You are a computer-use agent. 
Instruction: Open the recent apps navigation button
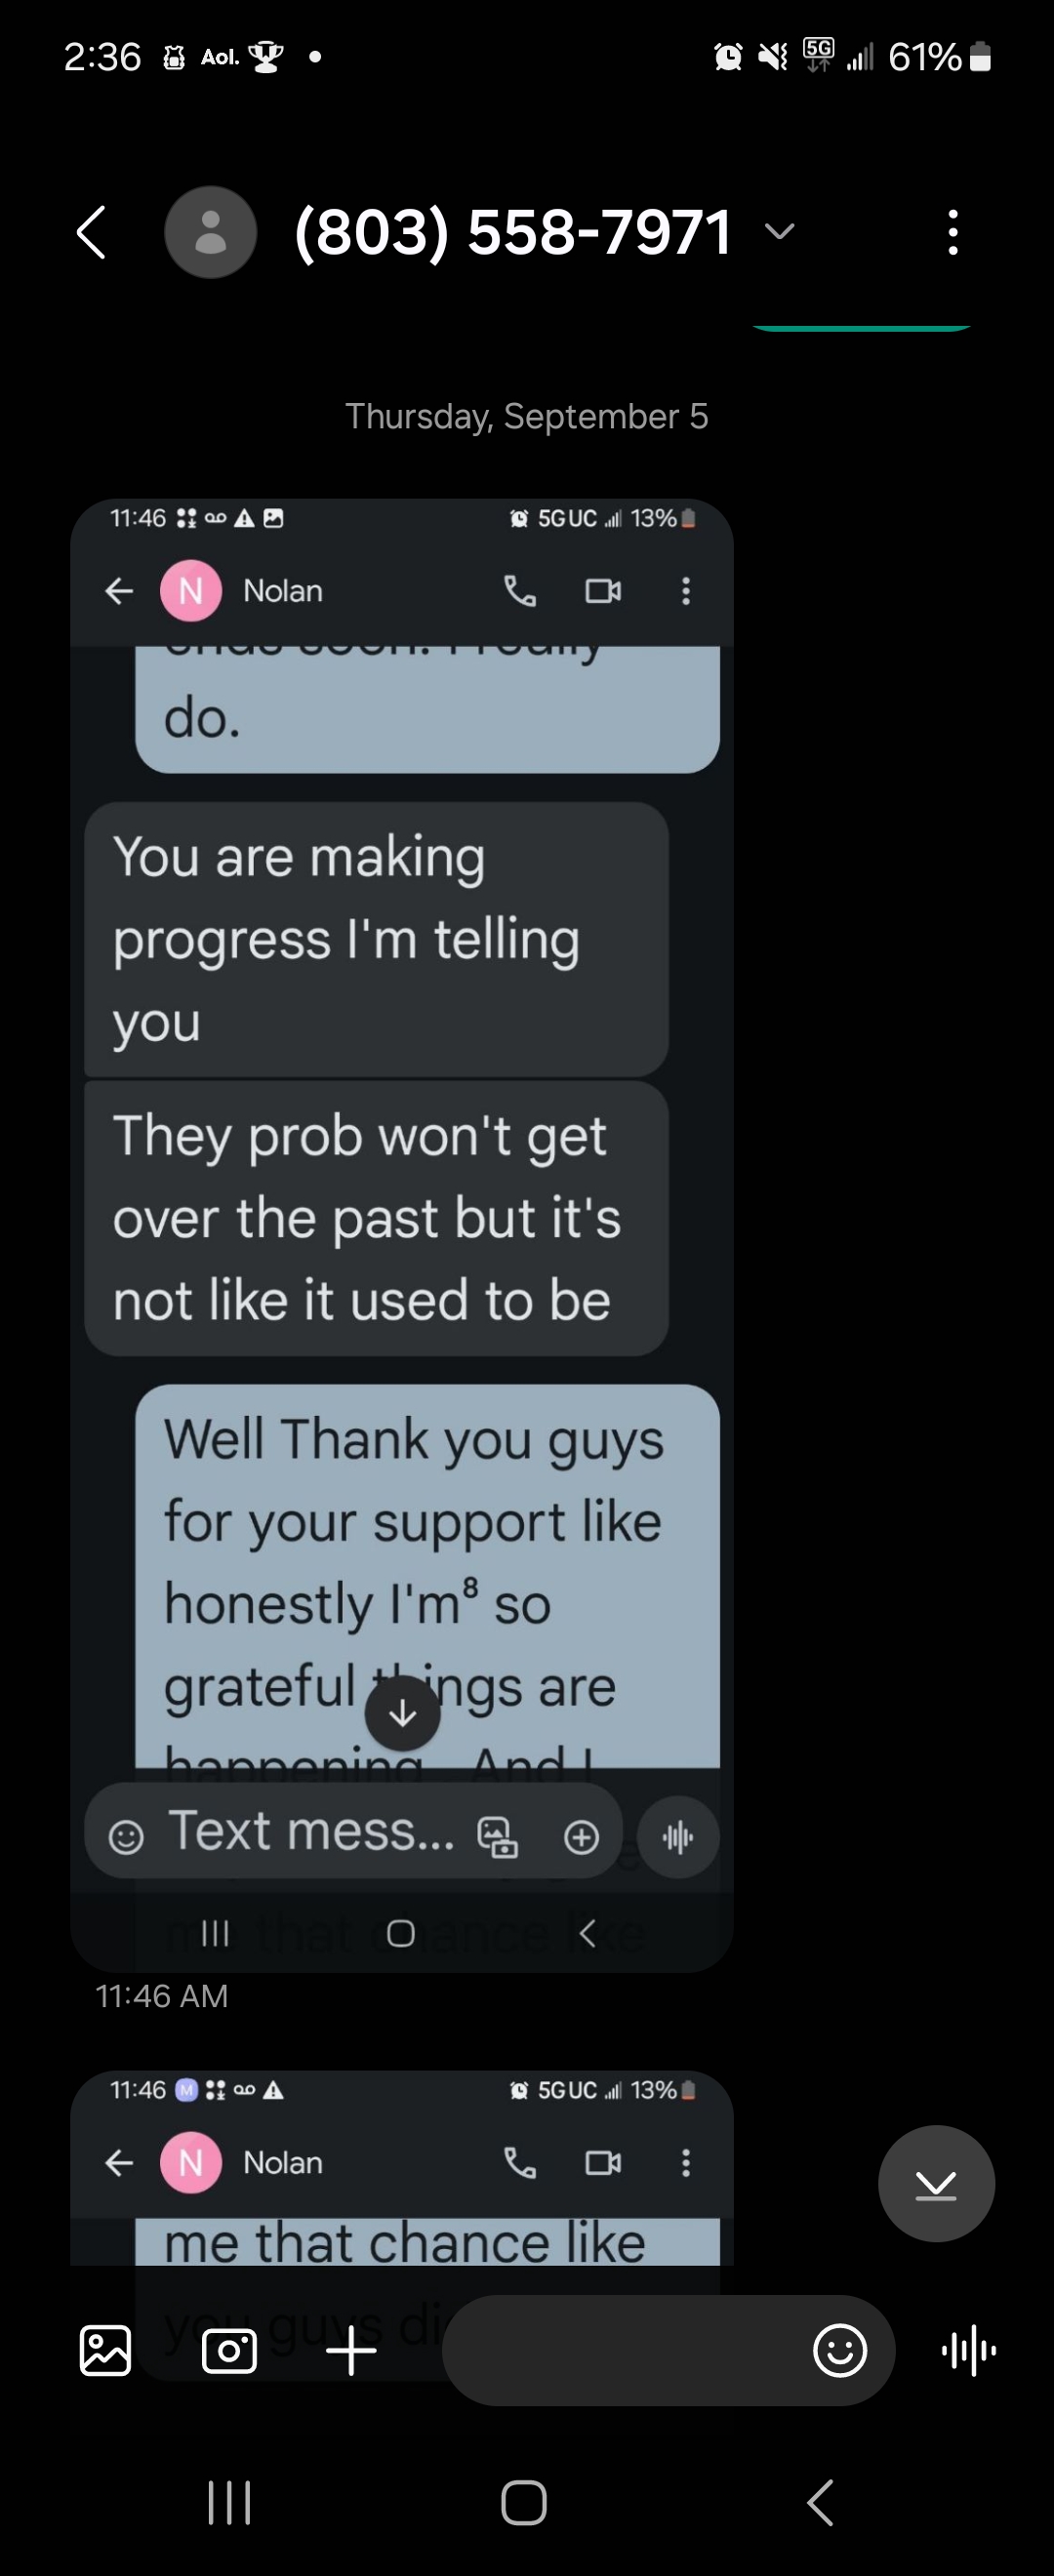point(229,2503)
